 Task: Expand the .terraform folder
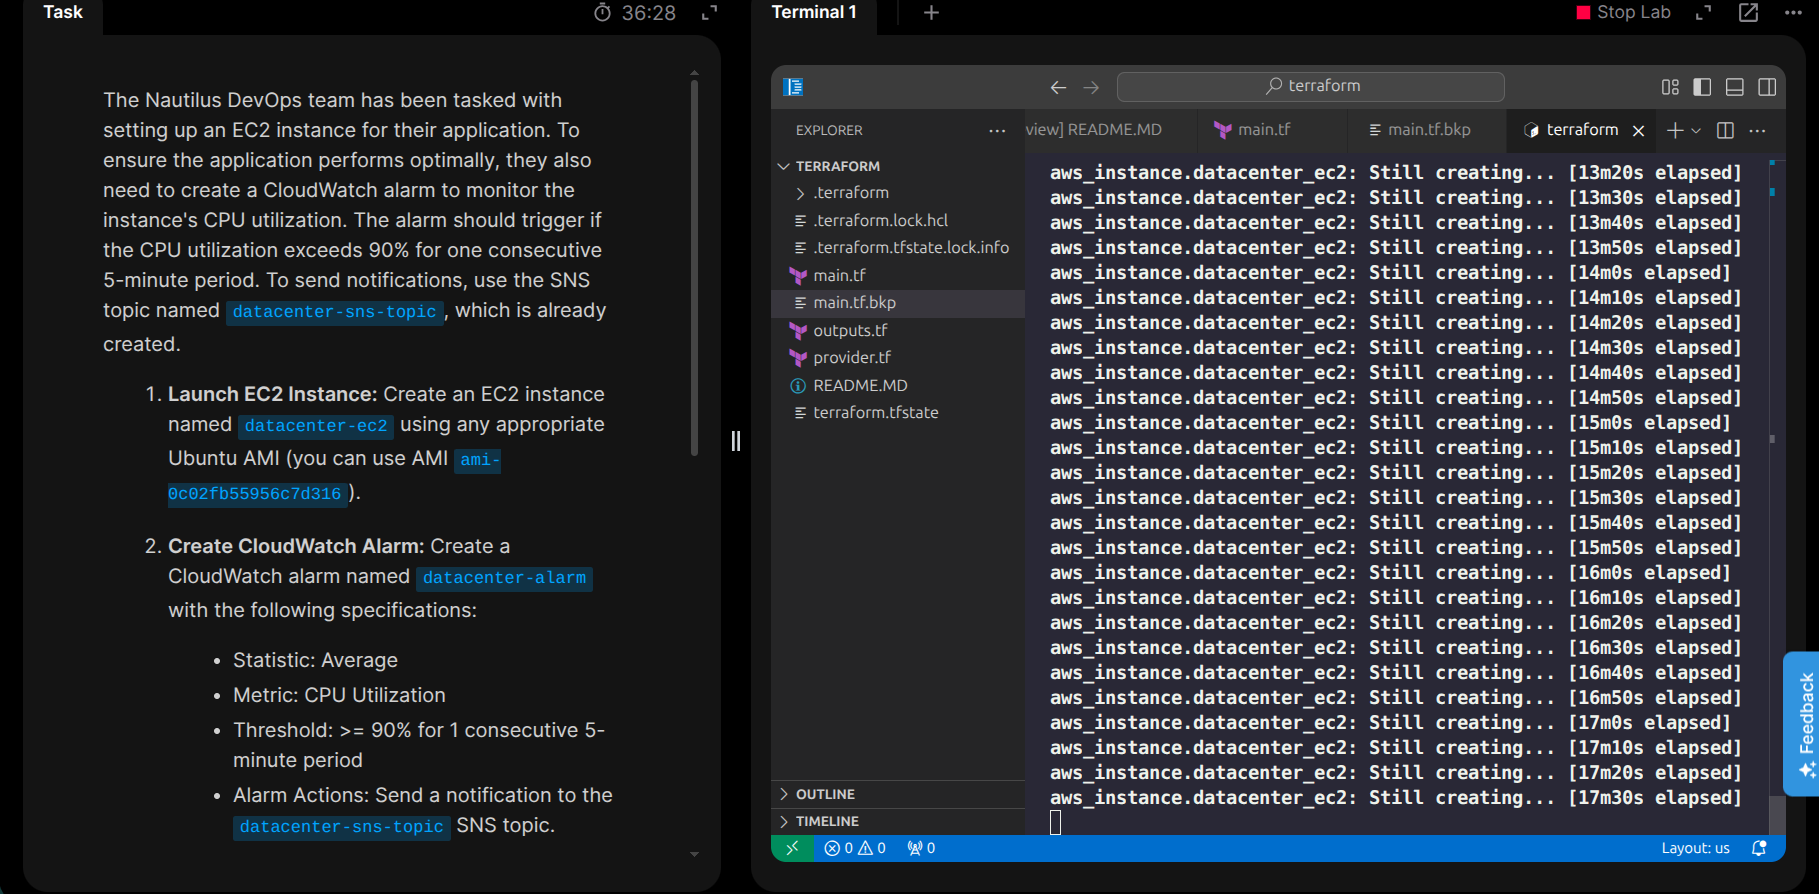(850, 193)
